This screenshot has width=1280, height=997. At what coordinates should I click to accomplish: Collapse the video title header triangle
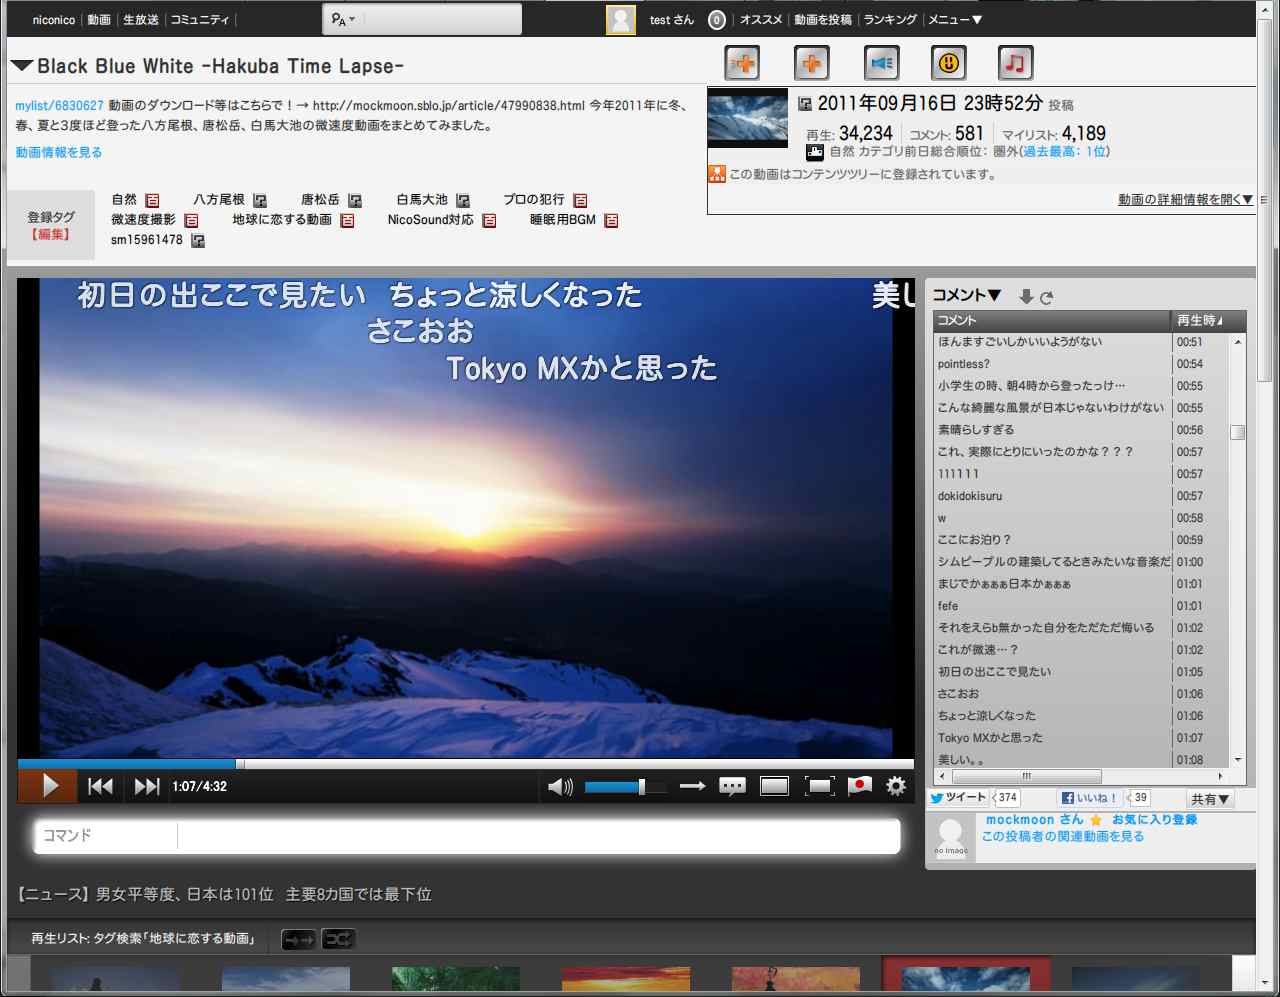[x=22, y=66]
